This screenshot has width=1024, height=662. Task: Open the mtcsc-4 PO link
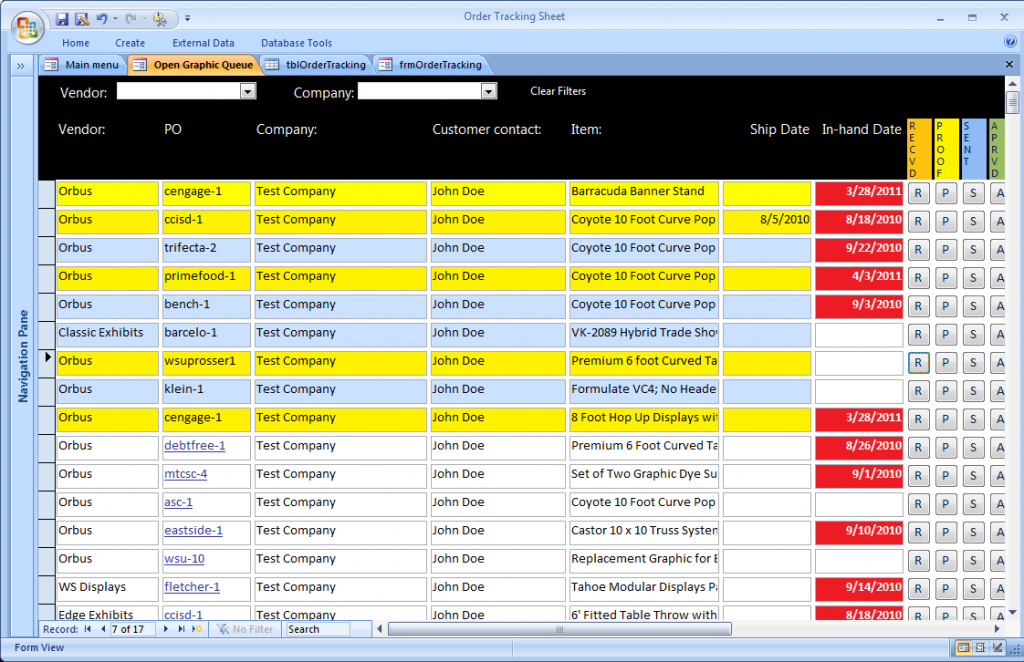click(x=185, y=474)
